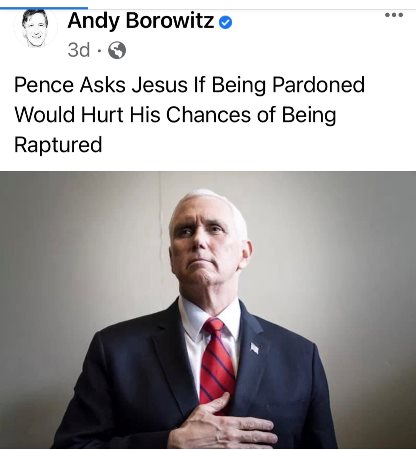
Task: Tap the flag lapel pin in photo
Action: click(254, 348)
